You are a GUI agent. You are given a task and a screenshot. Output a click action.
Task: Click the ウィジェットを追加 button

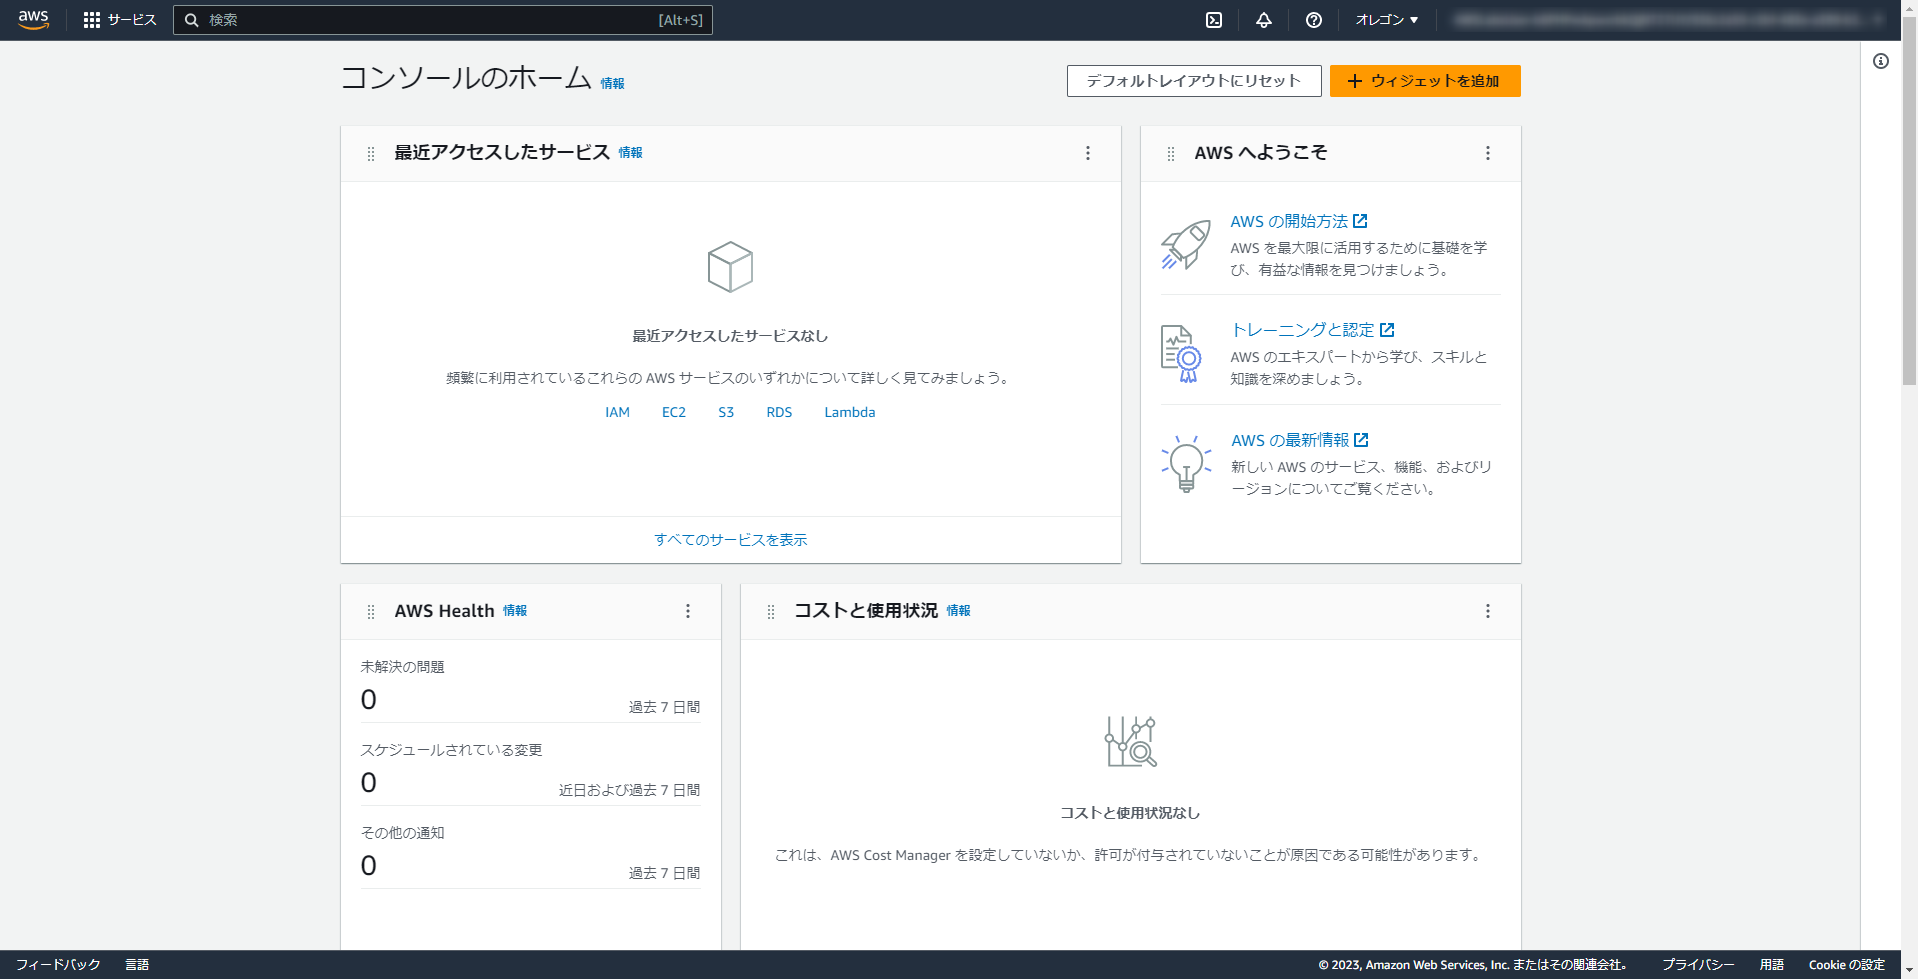1424,81
